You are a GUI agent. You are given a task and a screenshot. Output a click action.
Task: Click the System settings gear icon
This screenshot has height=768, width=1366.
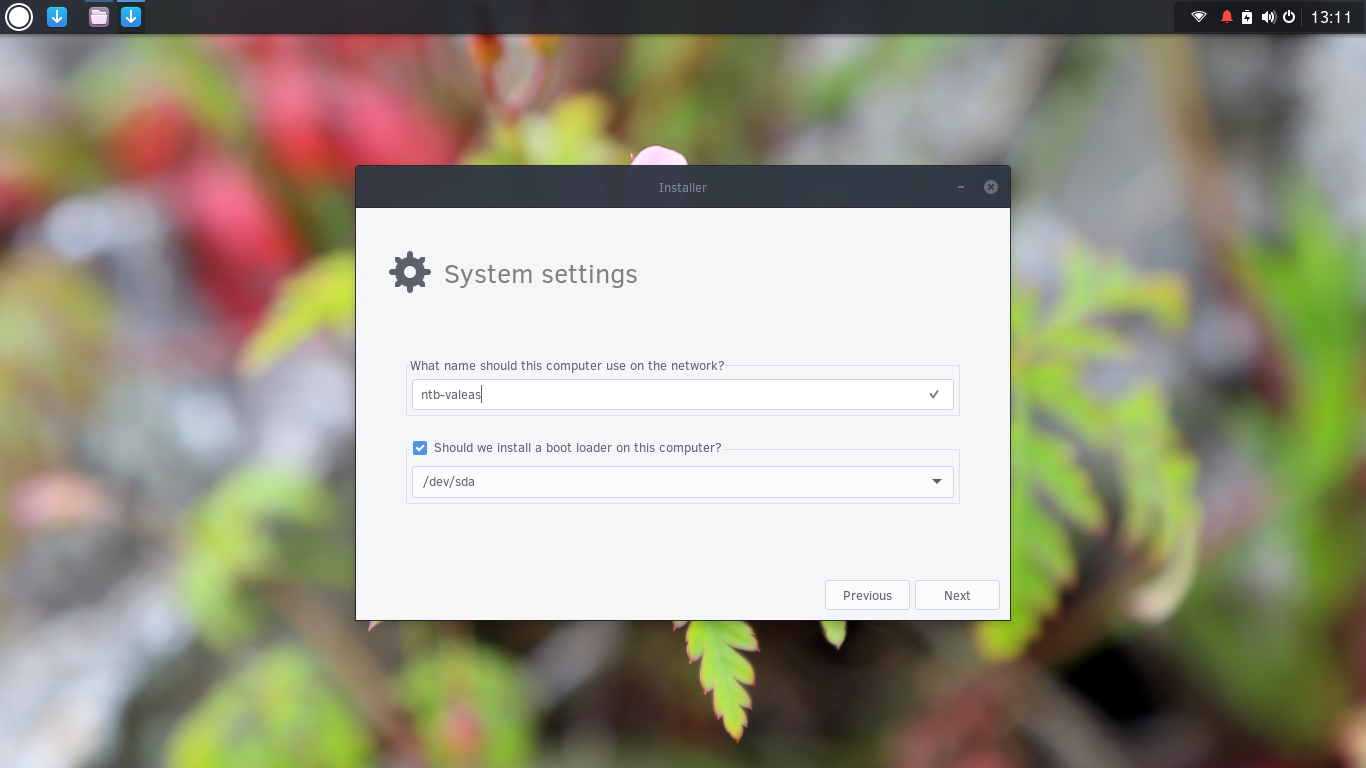[410, 272]
